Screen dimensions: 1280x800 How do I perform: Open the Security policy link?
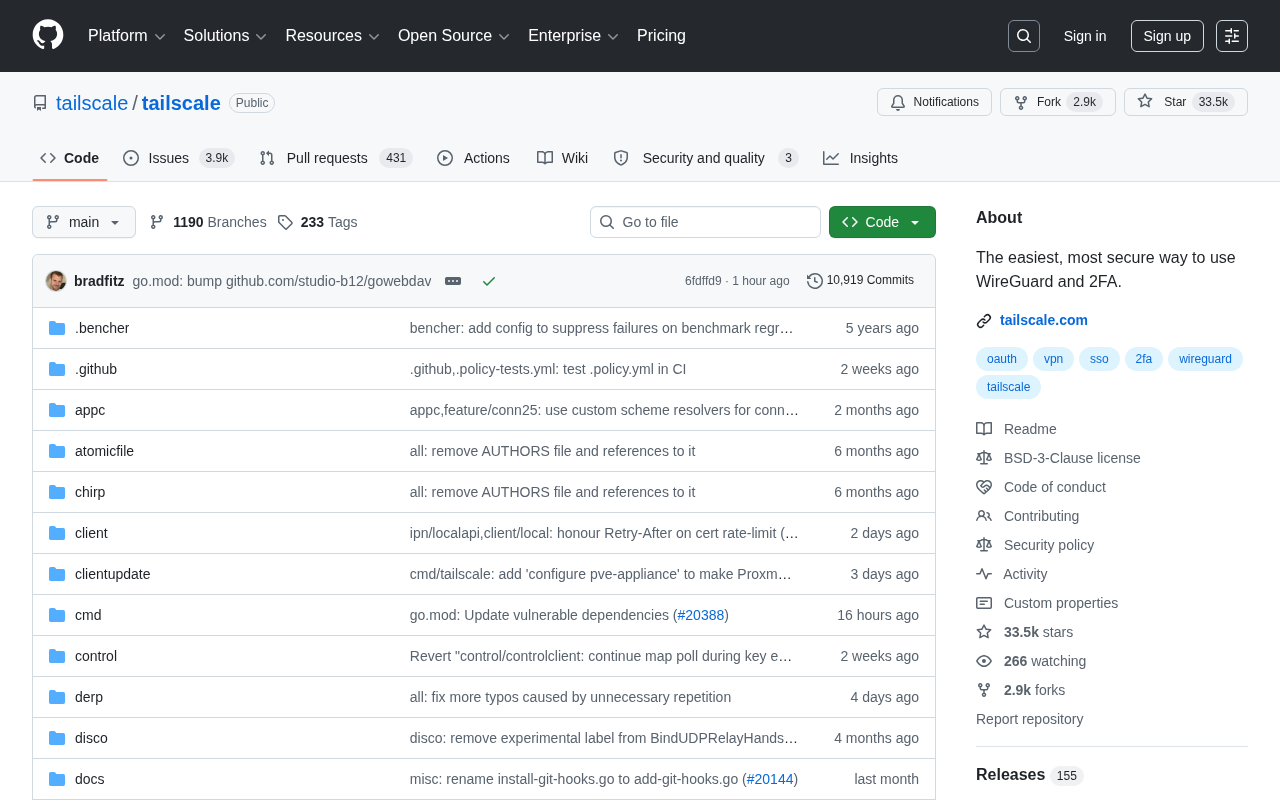click(1049, 545)
